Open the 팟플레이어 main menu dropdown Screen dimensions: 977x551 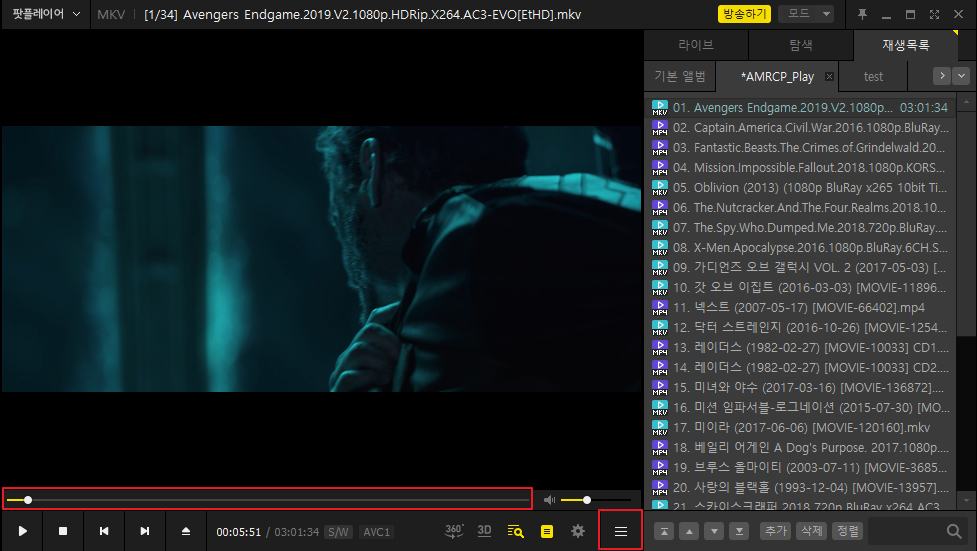[x=45, y=15]
